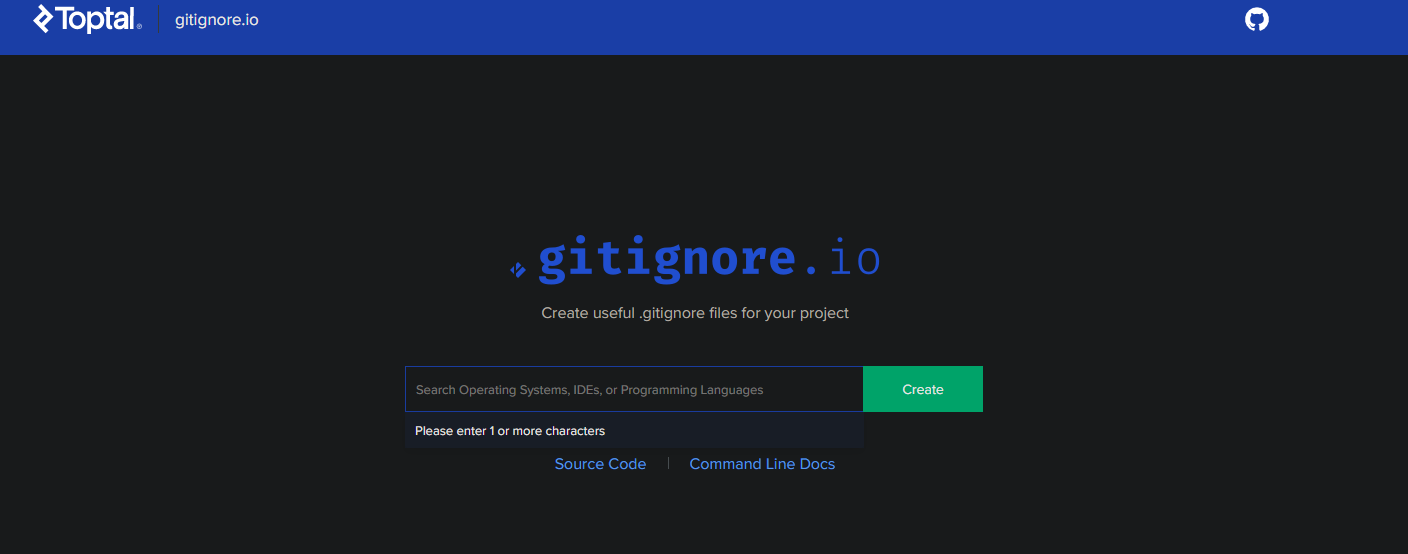The width and height of the screenshot is (1408, 554).
Task: Click the 'Create useful .gitignore files' tagline
Action: (x=695, y=313)
